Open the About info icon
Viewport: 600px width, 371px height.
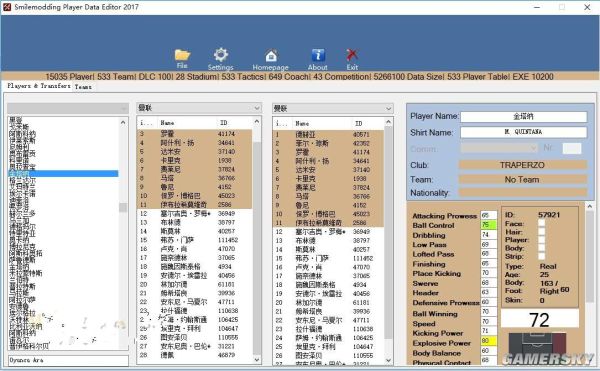[x=318, y=55]
